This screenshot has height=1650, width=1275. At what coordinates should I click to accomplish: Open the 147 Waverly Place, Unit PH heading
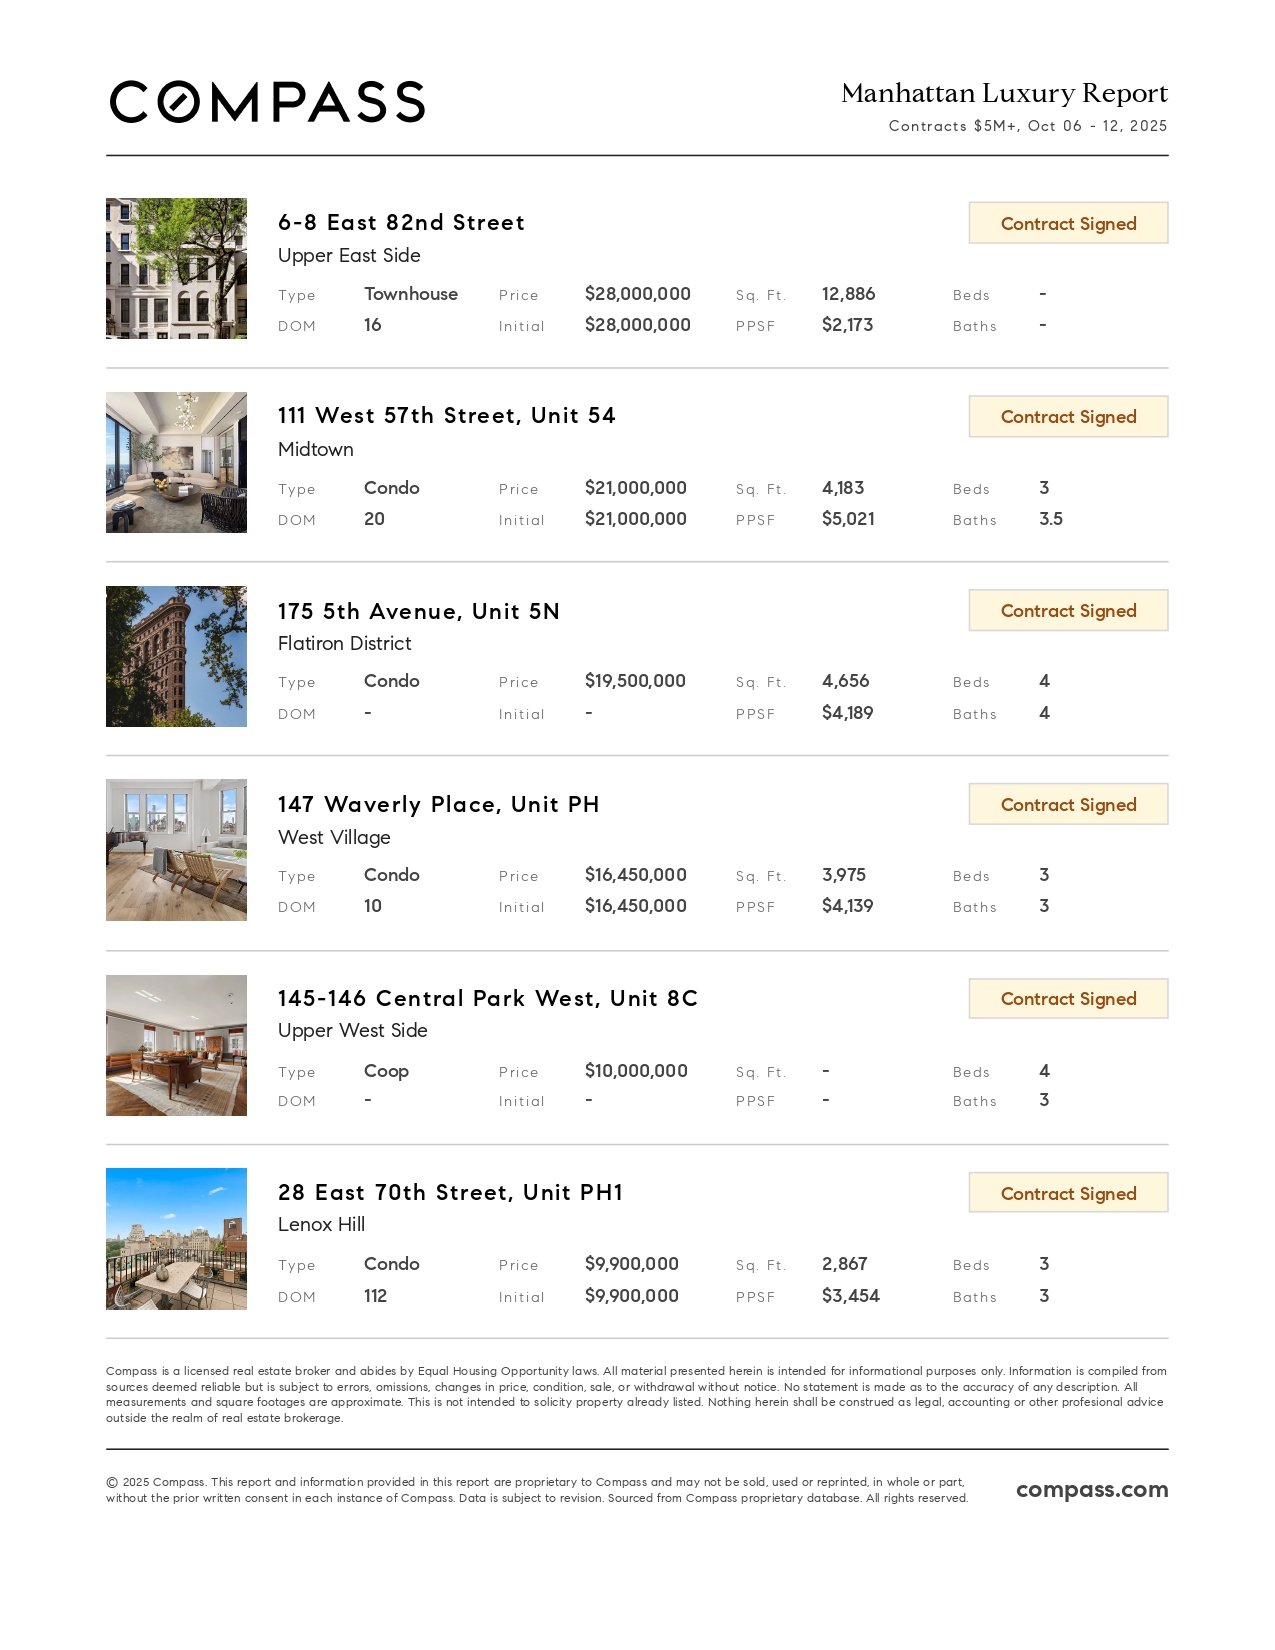(x=438, y=805)
